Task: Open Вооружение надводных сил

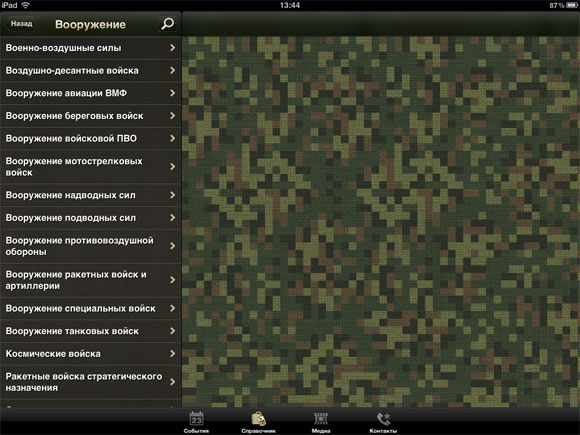Action: [x=91, y=195]
